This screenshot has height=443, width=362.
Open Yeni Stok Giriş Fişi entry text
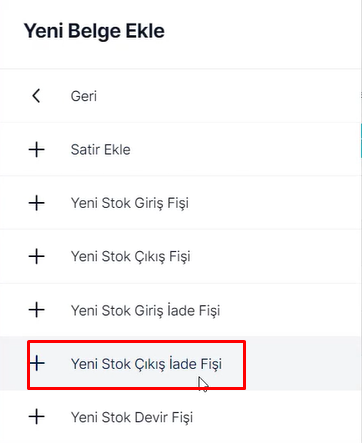[x=130, y=203]
